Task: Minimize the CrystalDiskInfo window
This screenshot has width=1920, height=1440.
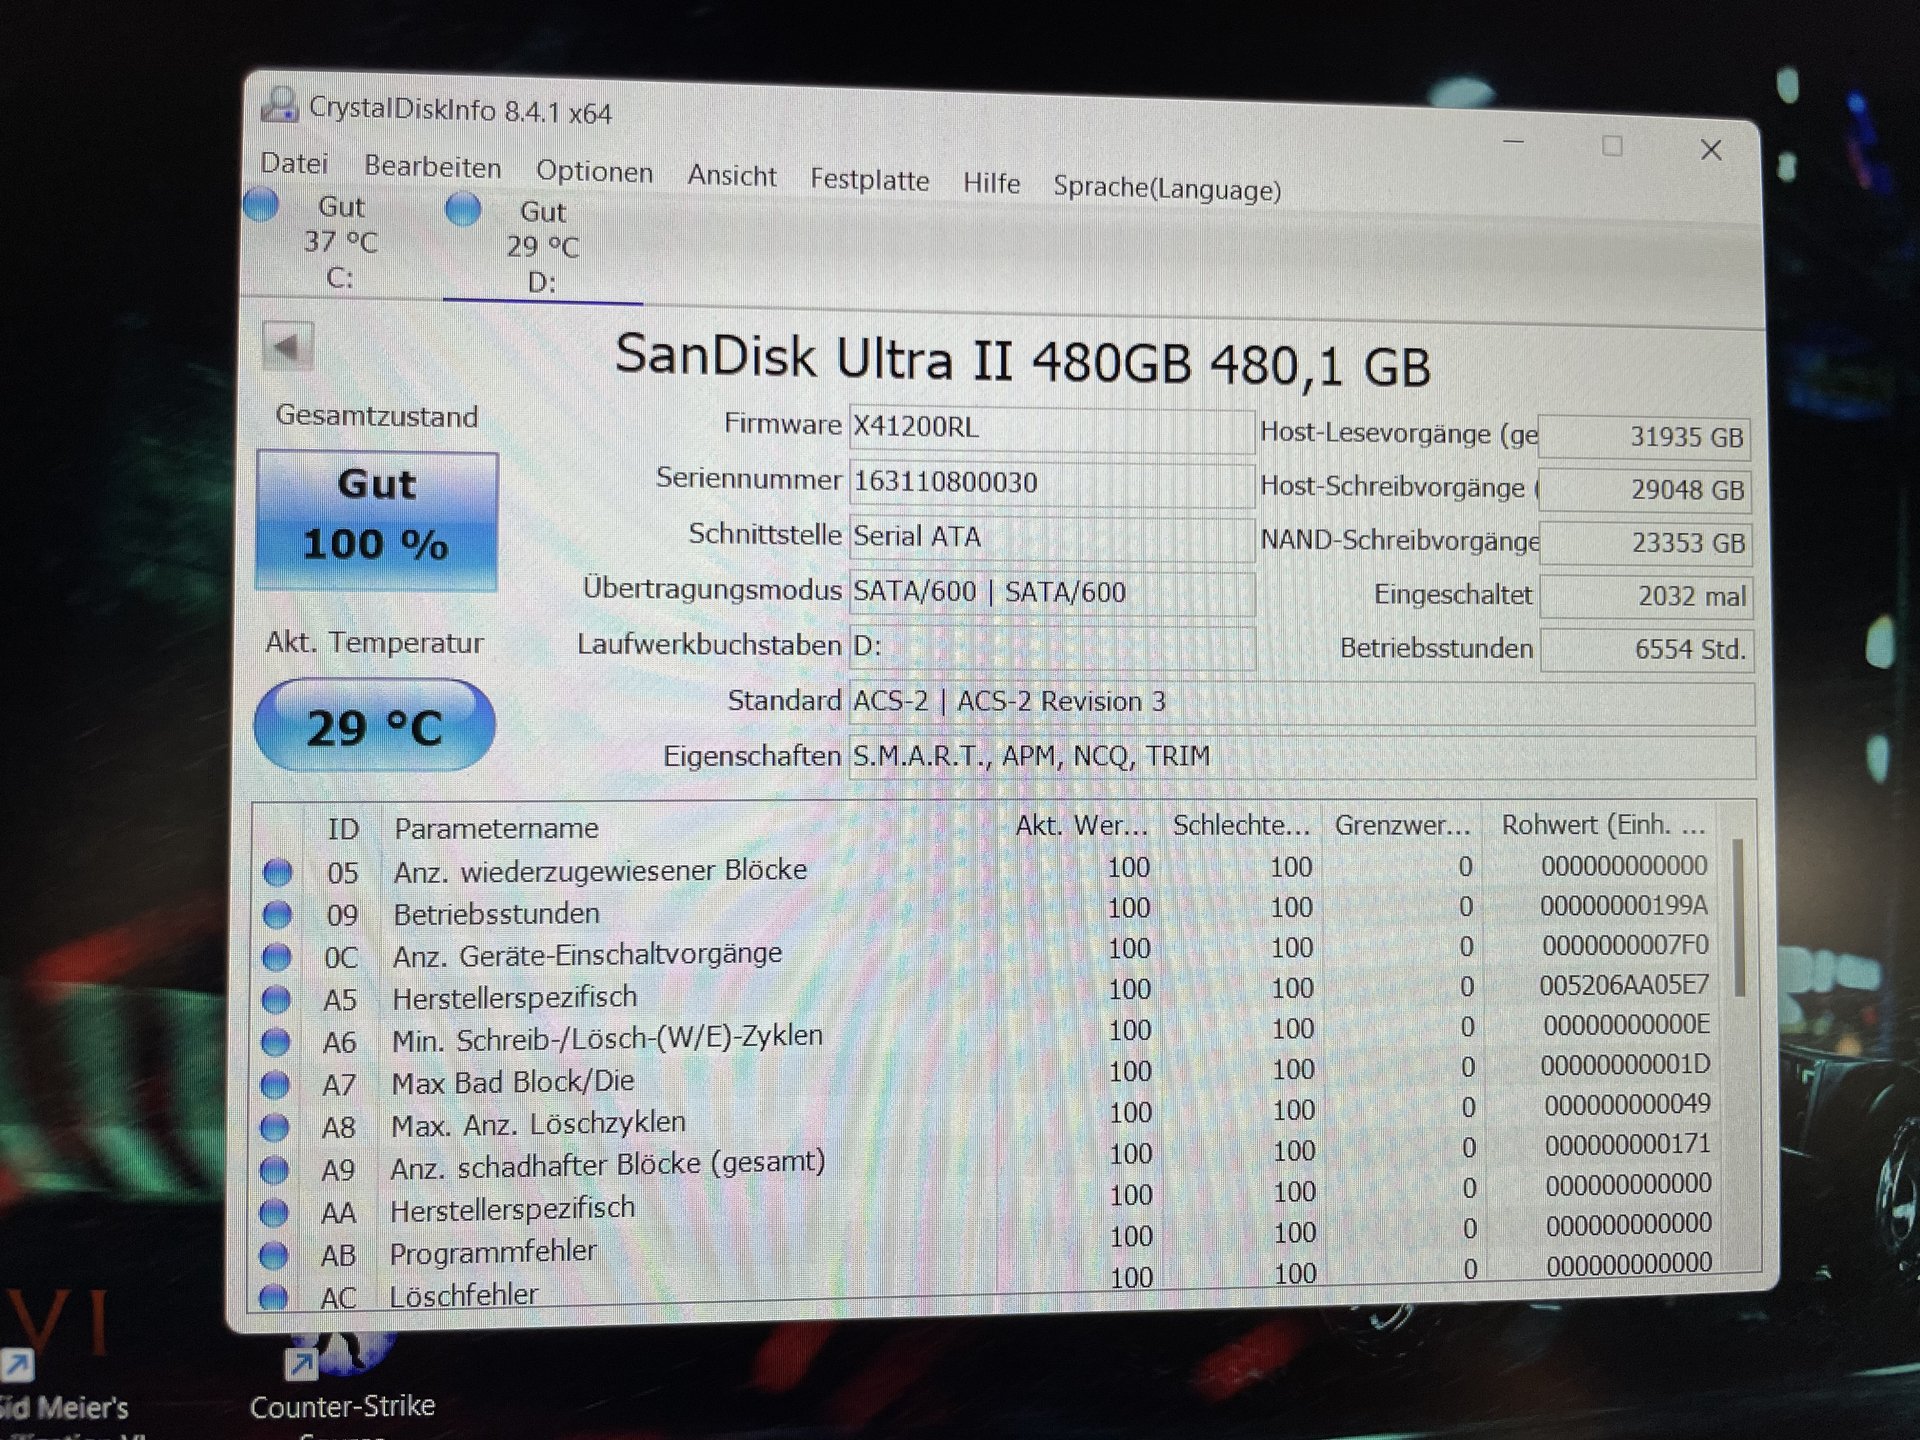Action: pos(1513,143)
